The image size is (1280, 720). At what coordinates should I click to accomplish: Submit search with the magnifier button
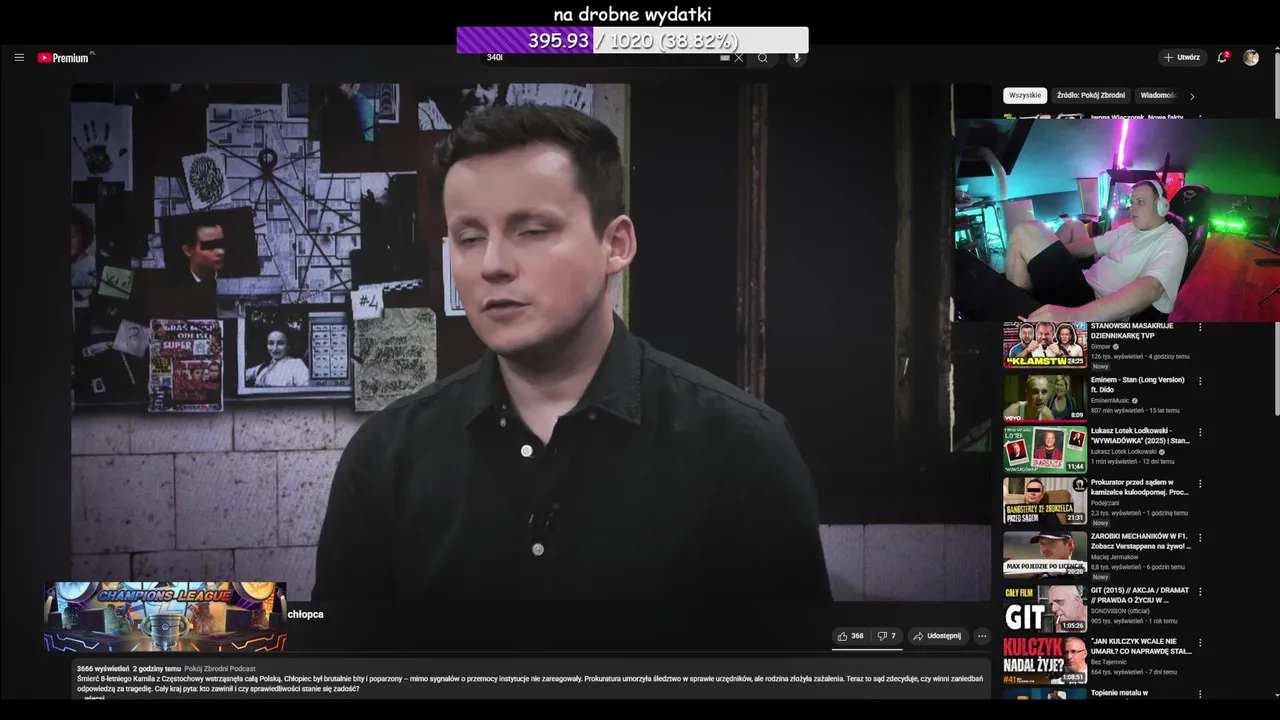pyautogui.click(x=763, y=58)
